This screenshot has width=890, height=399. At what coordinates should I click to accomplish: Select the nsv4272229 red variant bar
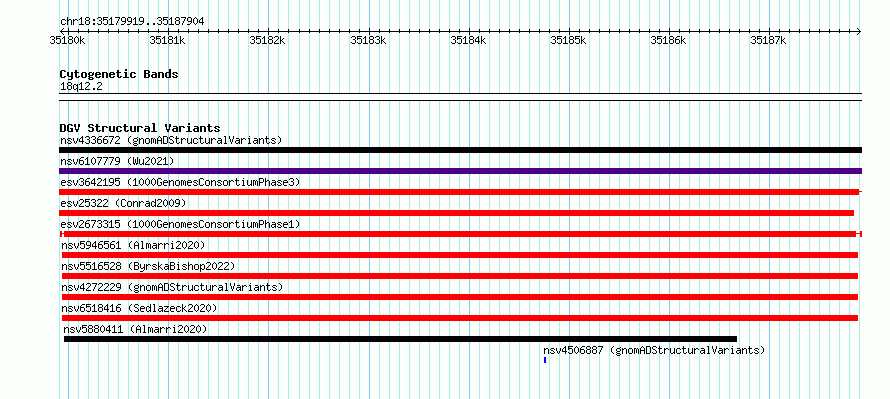[x=460, y=297]
